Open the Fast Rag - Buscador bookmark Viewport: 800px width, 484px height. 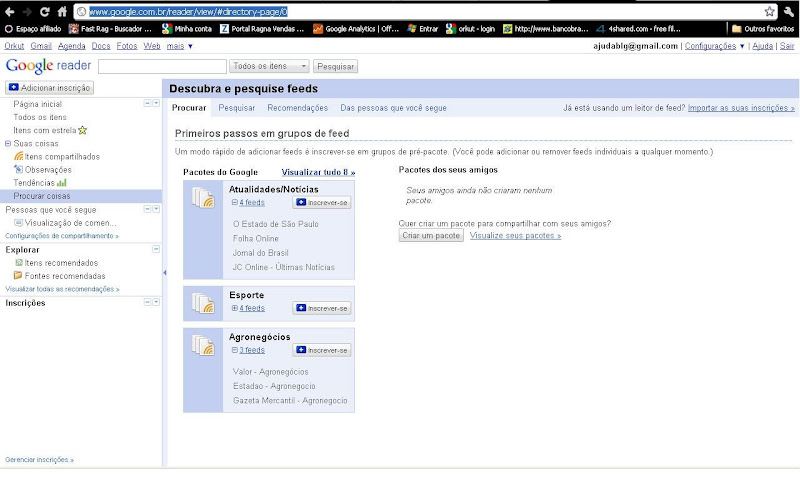pos(110,29)
